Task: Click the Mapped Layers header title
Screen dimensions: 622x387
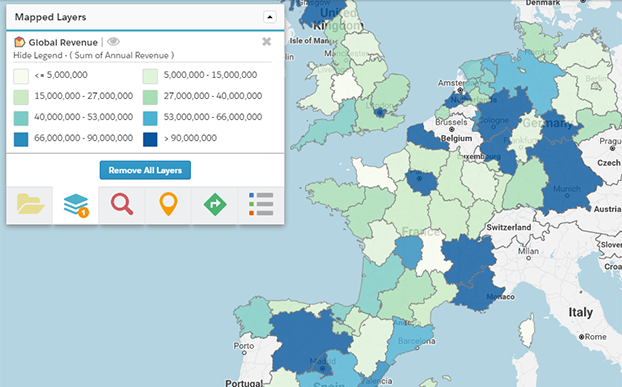Action: click(50, 17)
